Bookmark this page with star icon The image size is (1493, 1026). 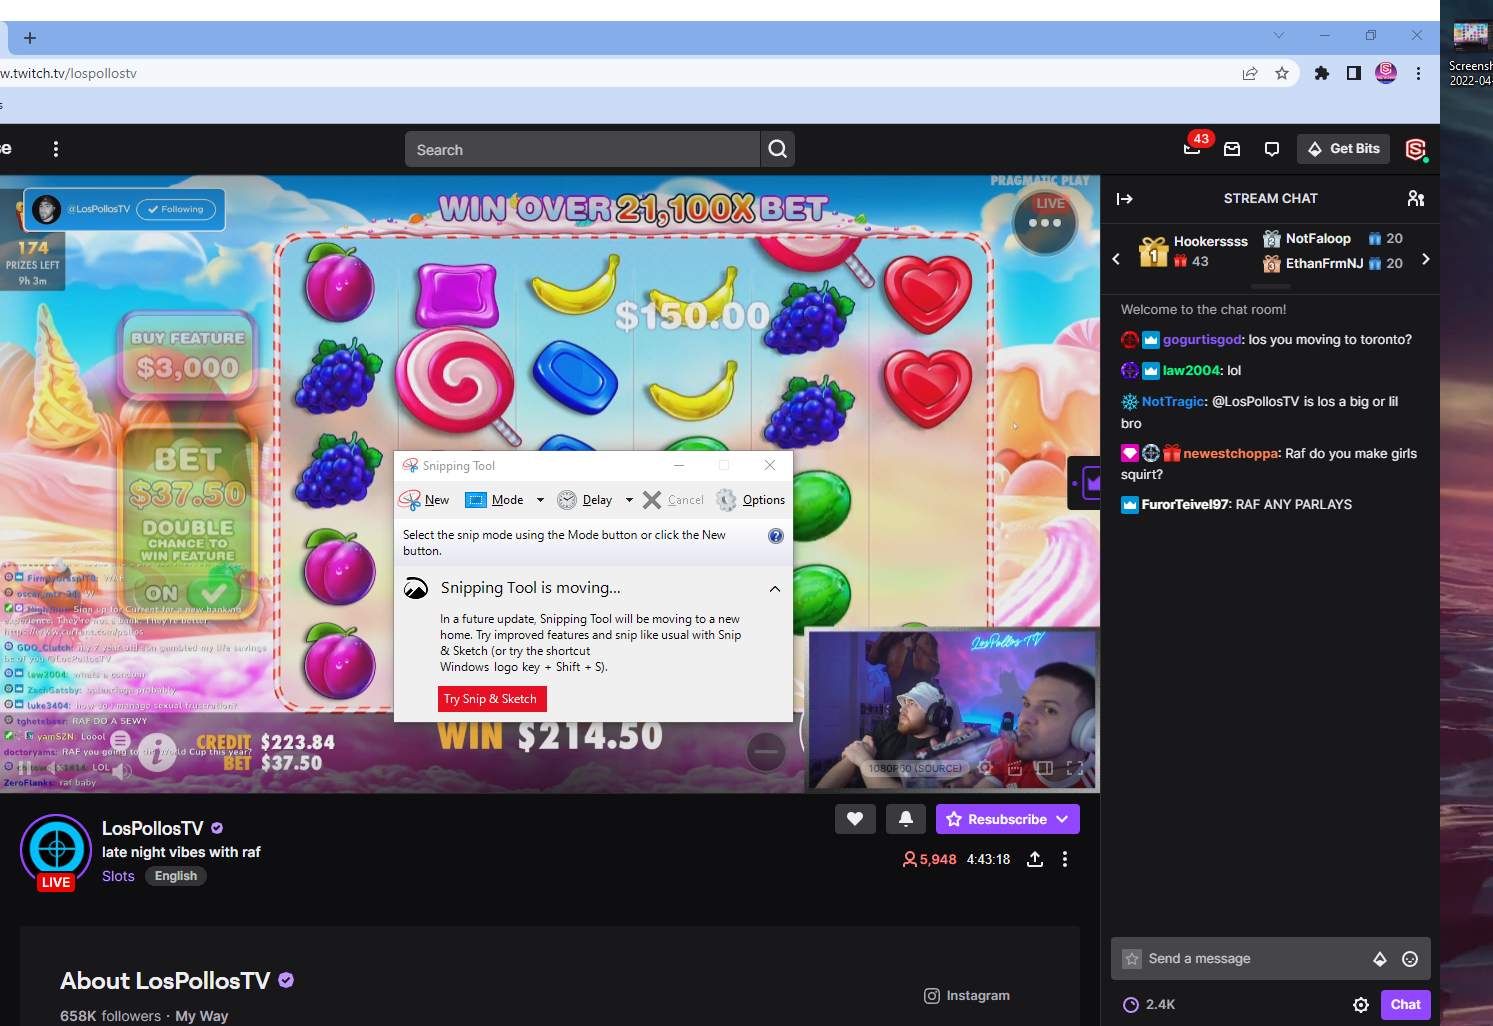tap(1282, 73)
